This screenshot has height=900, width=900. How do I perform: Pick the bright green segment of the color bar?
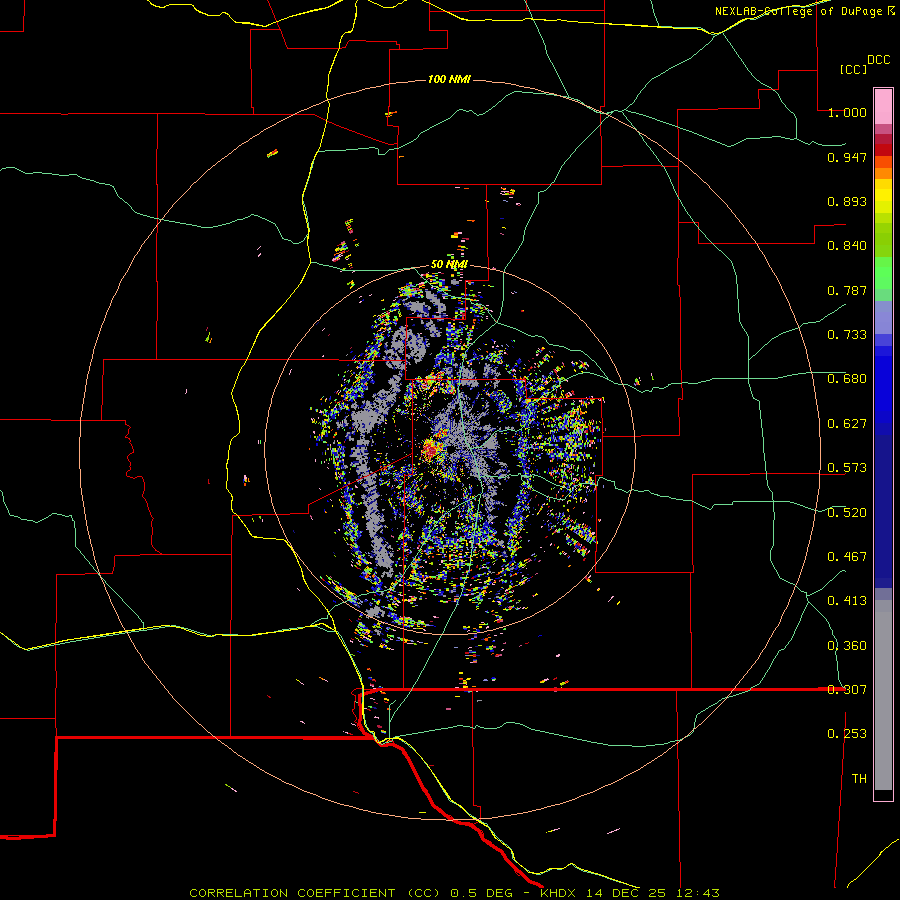pyautogui.click(x=883, y=273)
